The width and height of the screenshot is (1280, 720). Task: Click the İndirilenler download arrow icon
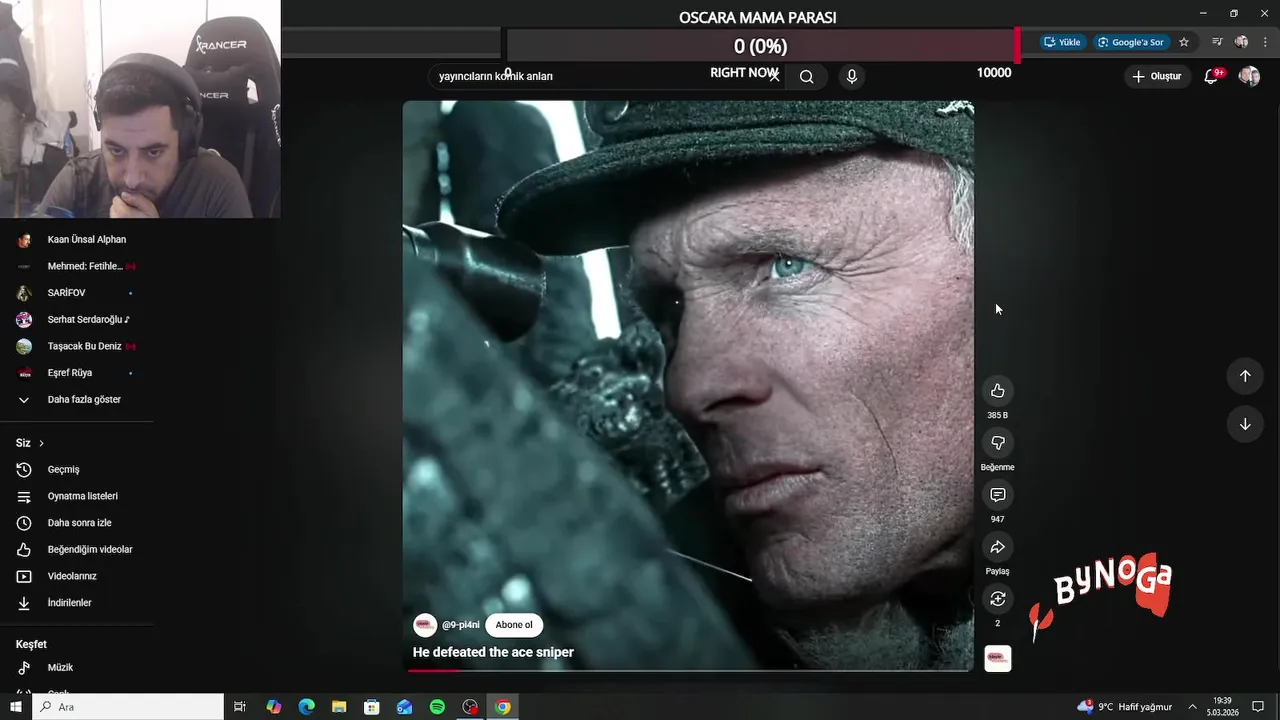[24, 603]
